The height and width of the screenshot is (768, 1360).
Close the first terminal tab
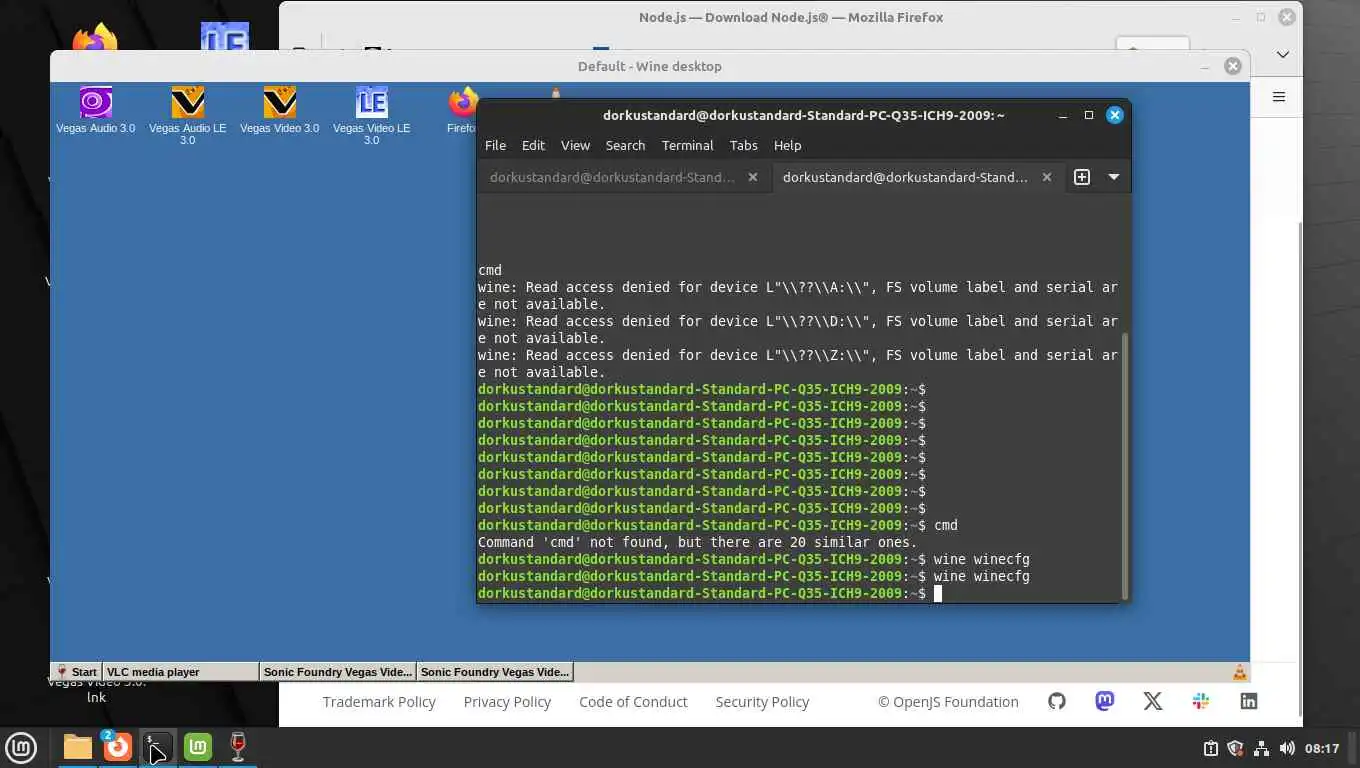click(753, 177)
